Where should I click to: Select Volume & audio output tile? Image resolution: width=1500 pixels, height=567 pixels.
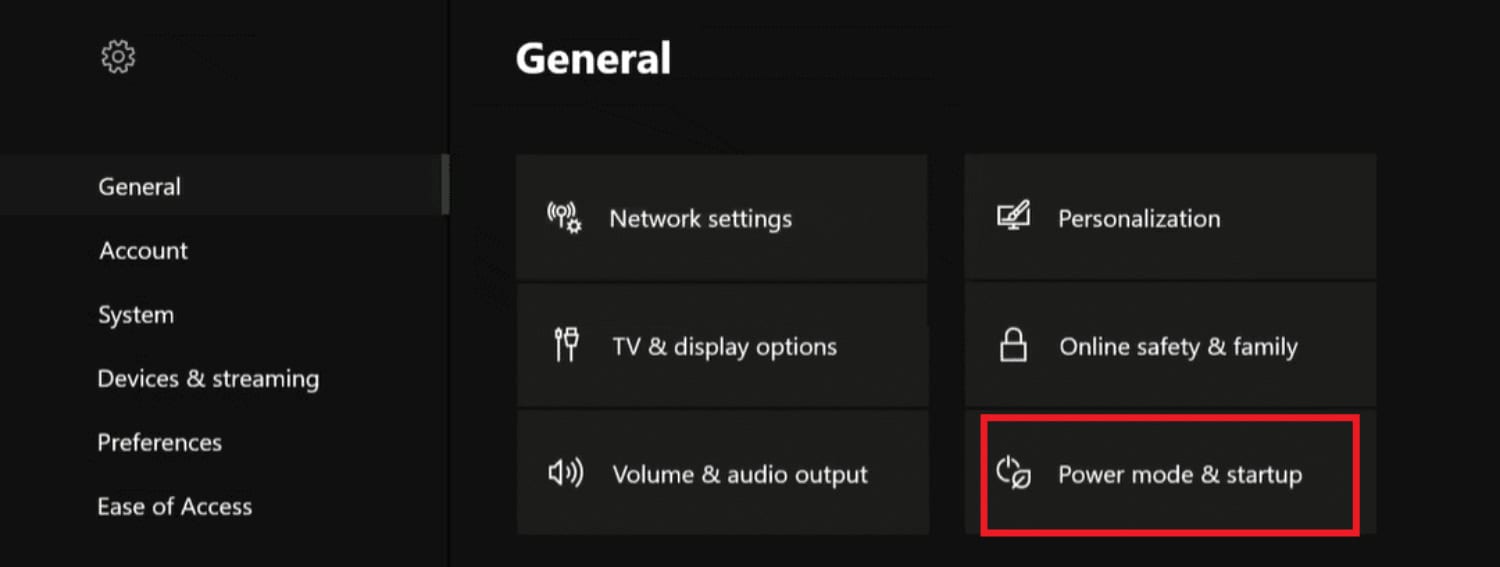coord(722,473)
